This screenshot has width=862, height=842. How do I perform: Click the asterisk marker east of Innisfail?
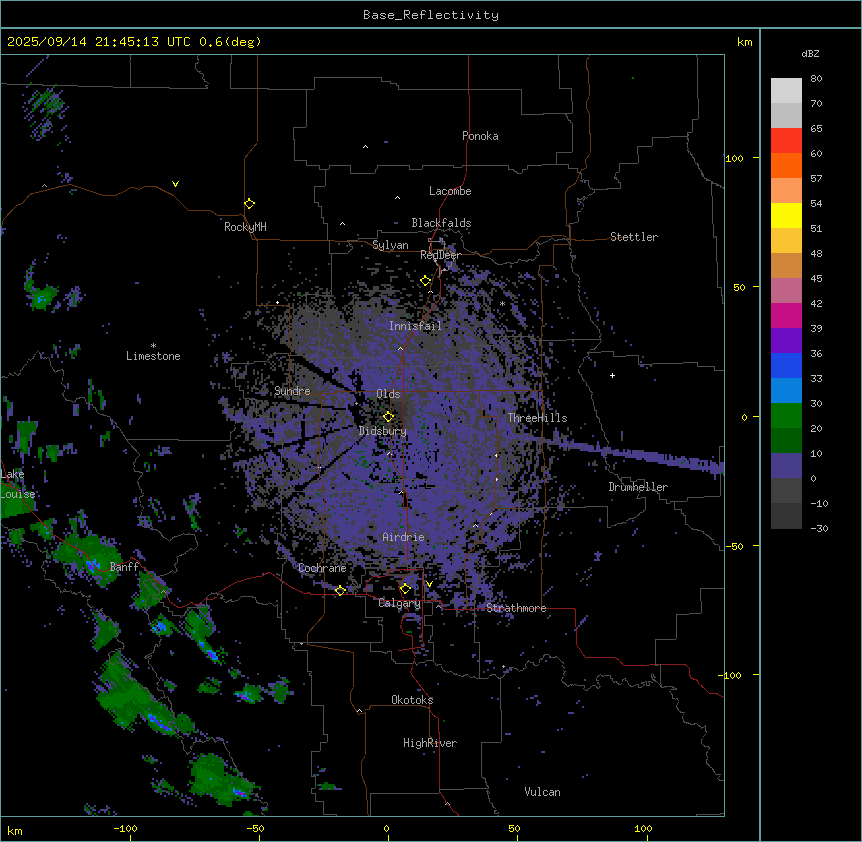click(x=502, y=304)
